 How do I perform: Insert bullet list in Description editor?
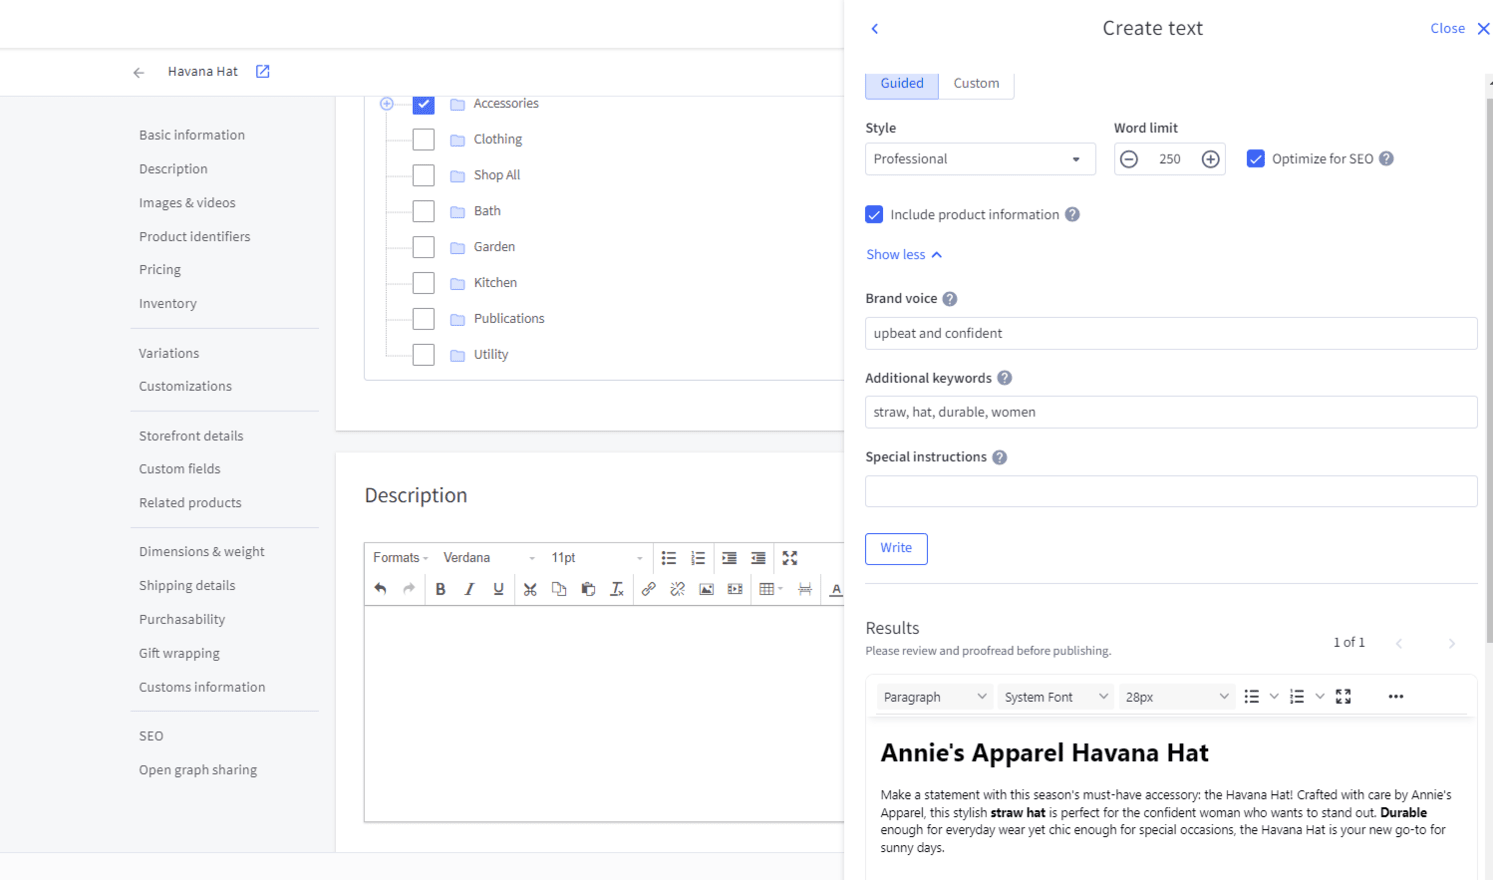tap(669, 558)
